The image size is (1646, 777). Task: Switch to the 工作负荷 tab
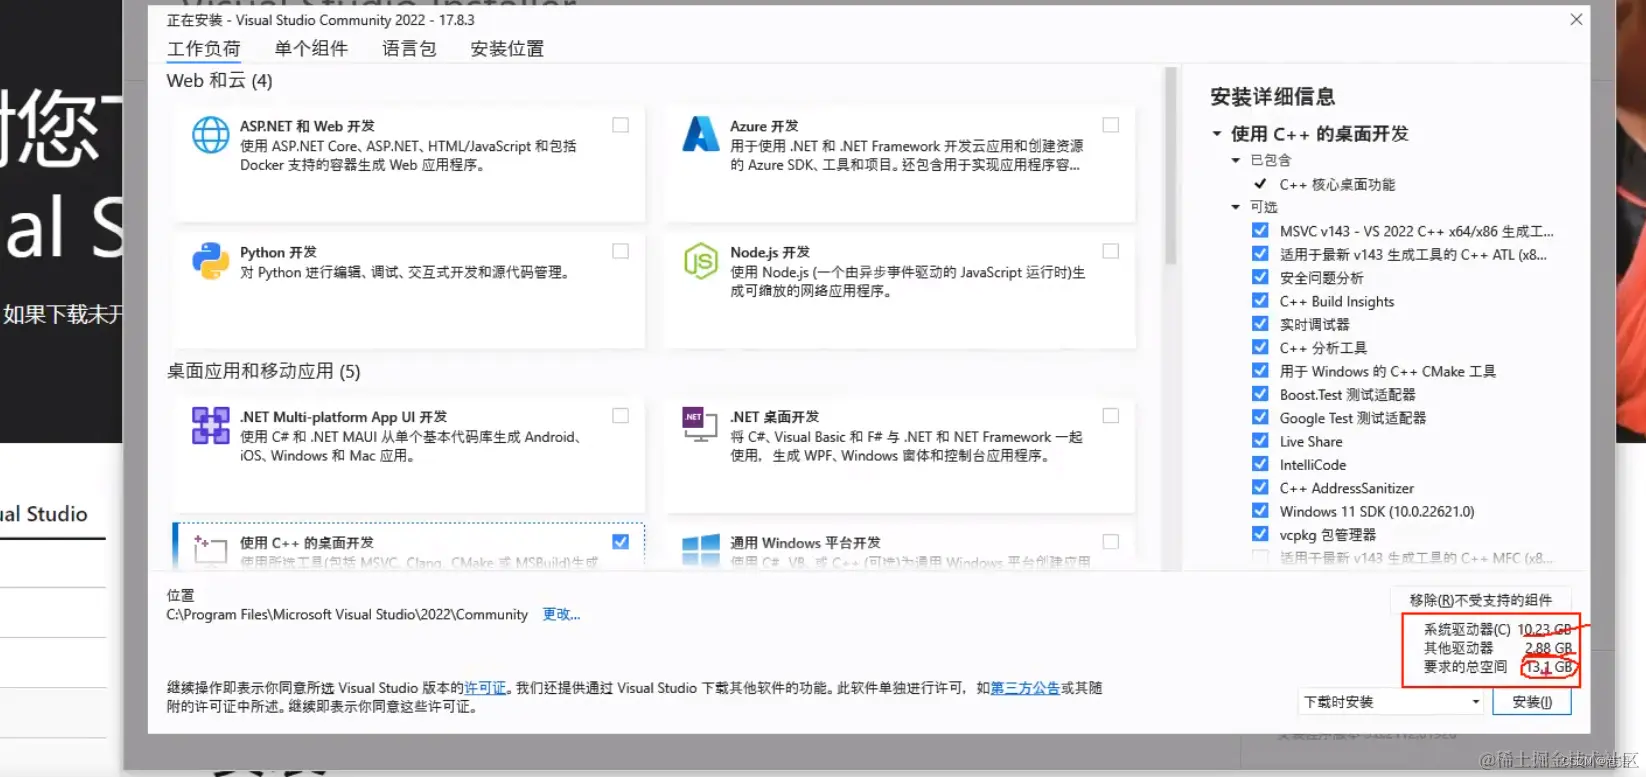tap(204, 49)
